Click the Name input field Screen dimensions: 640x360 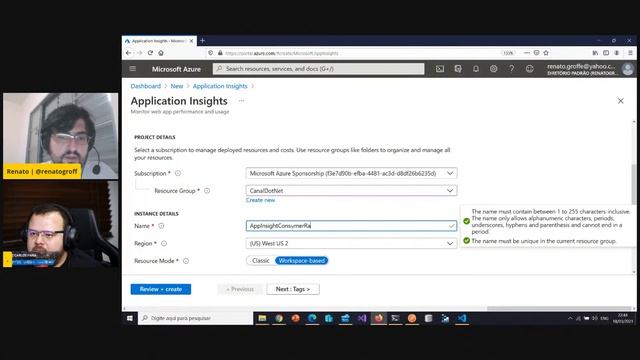[x=351, y=226]
